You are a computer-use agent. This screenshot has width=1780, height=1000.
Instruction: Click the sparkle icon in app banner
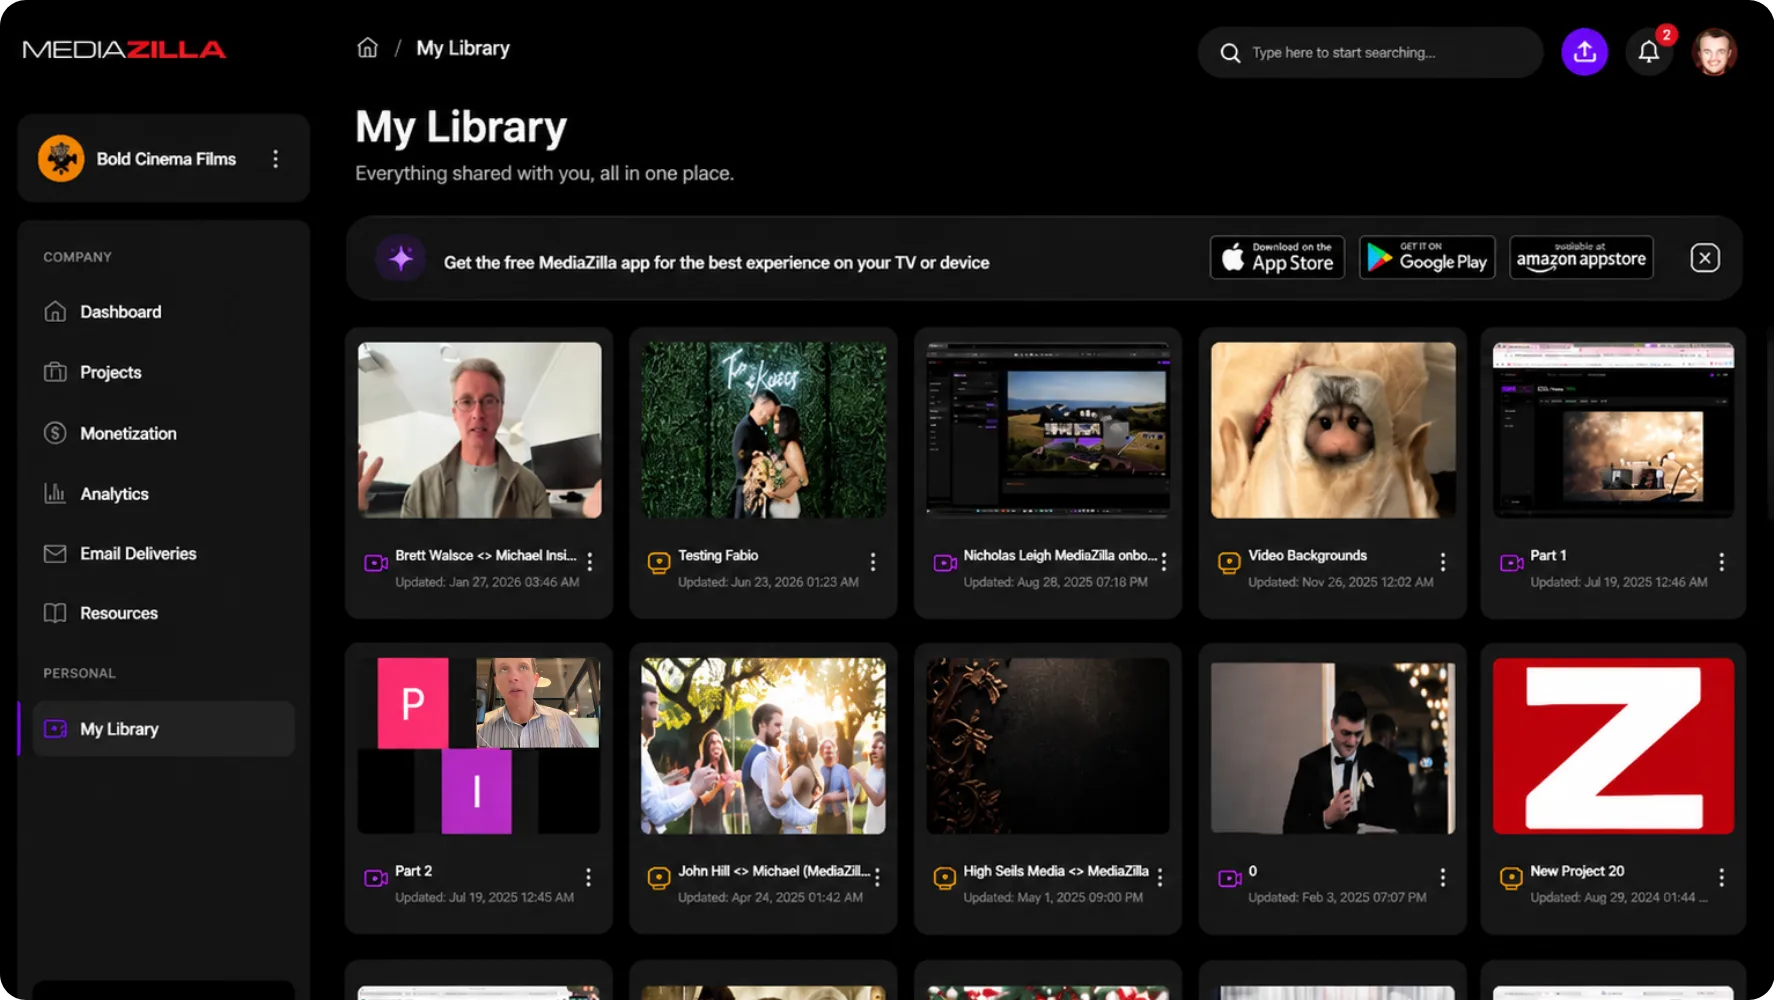[x=401, y=259]
